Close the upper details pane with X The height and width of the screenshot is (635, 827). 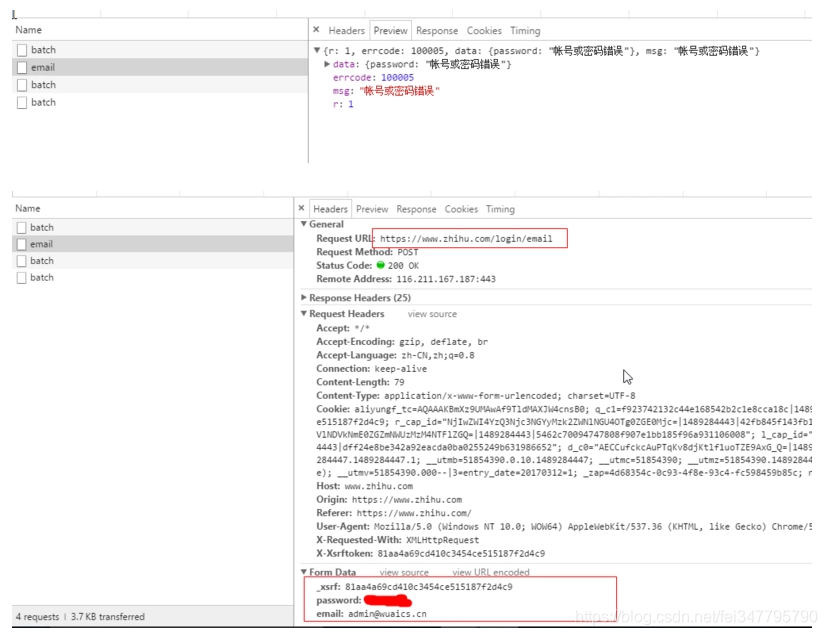coord(316,30)
